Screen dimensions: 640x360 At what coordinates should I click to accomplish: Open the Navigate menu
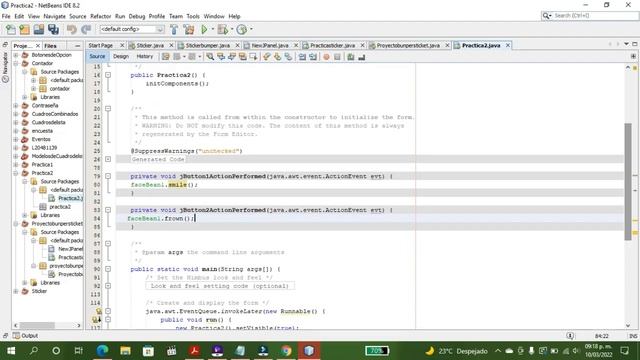click(x=54, y=16)
